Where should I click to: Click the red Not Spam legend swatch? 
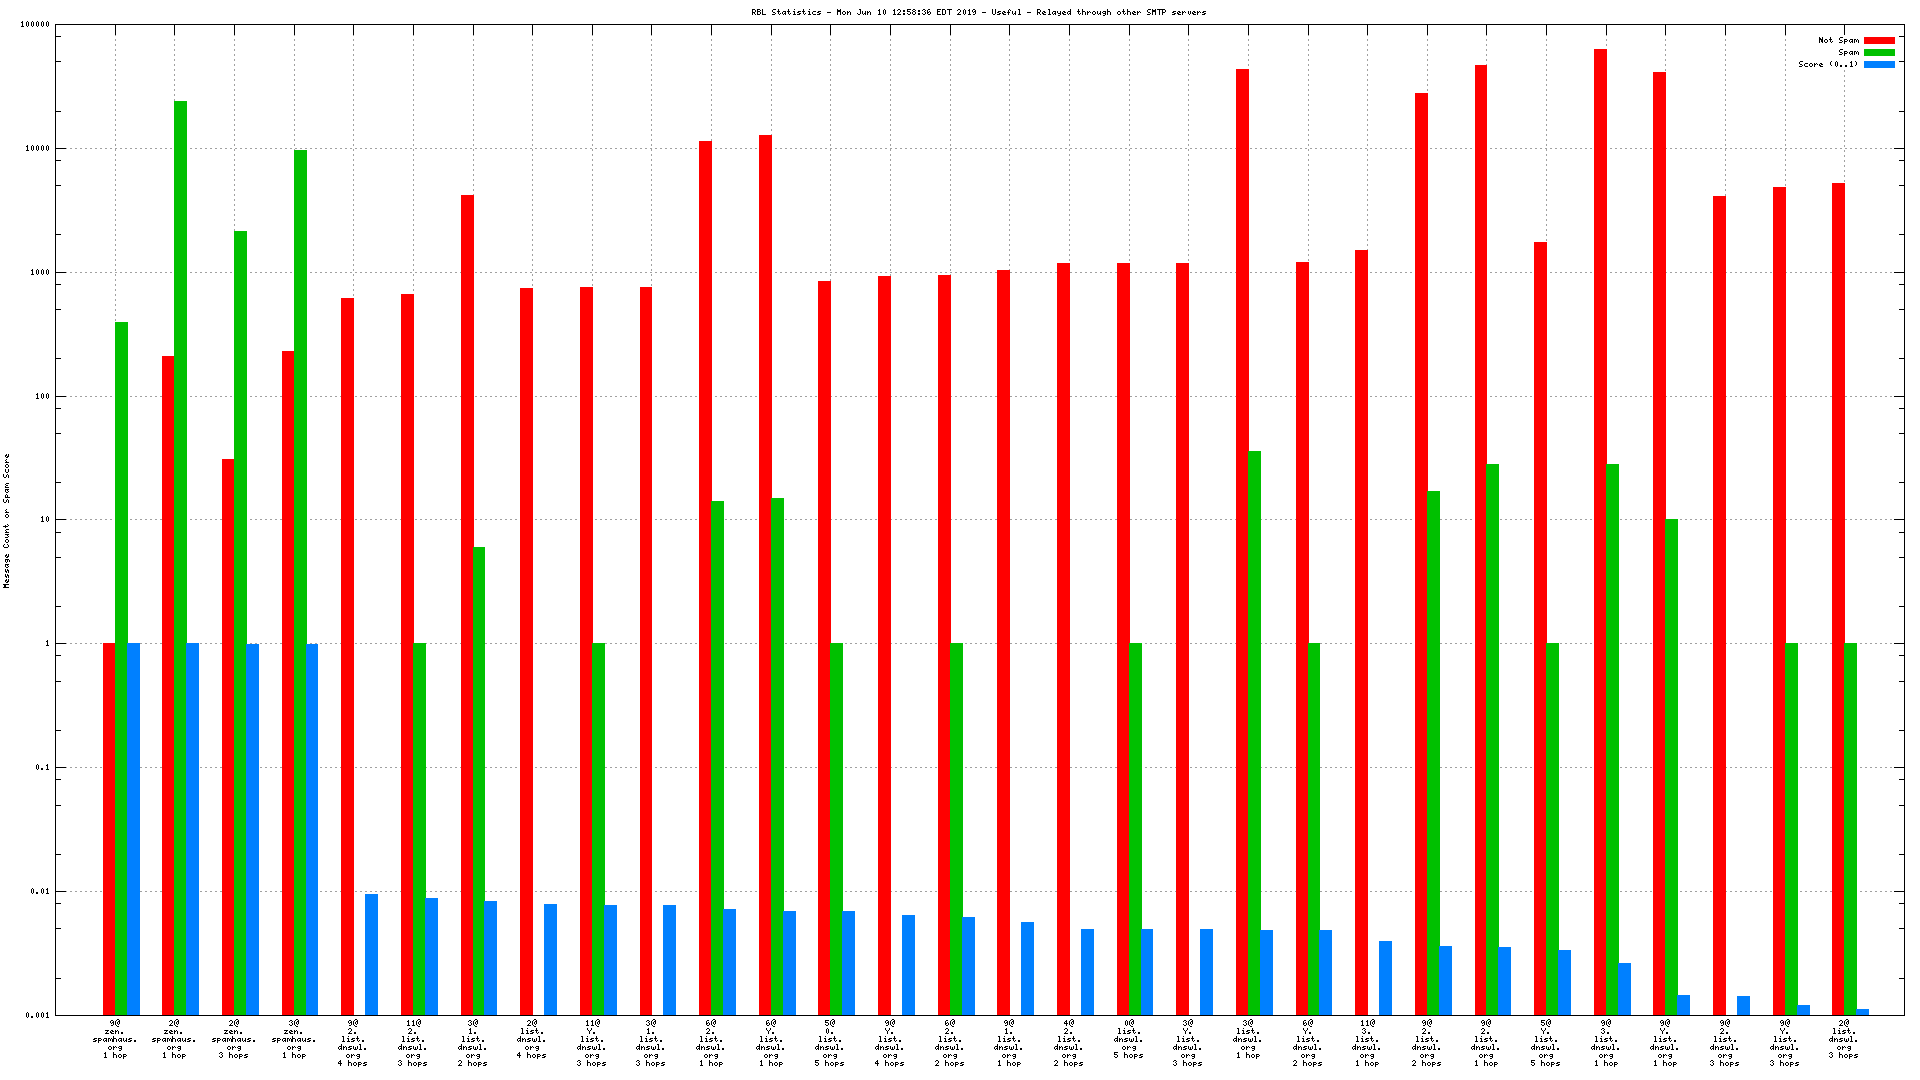click(x=1879, y=41)
